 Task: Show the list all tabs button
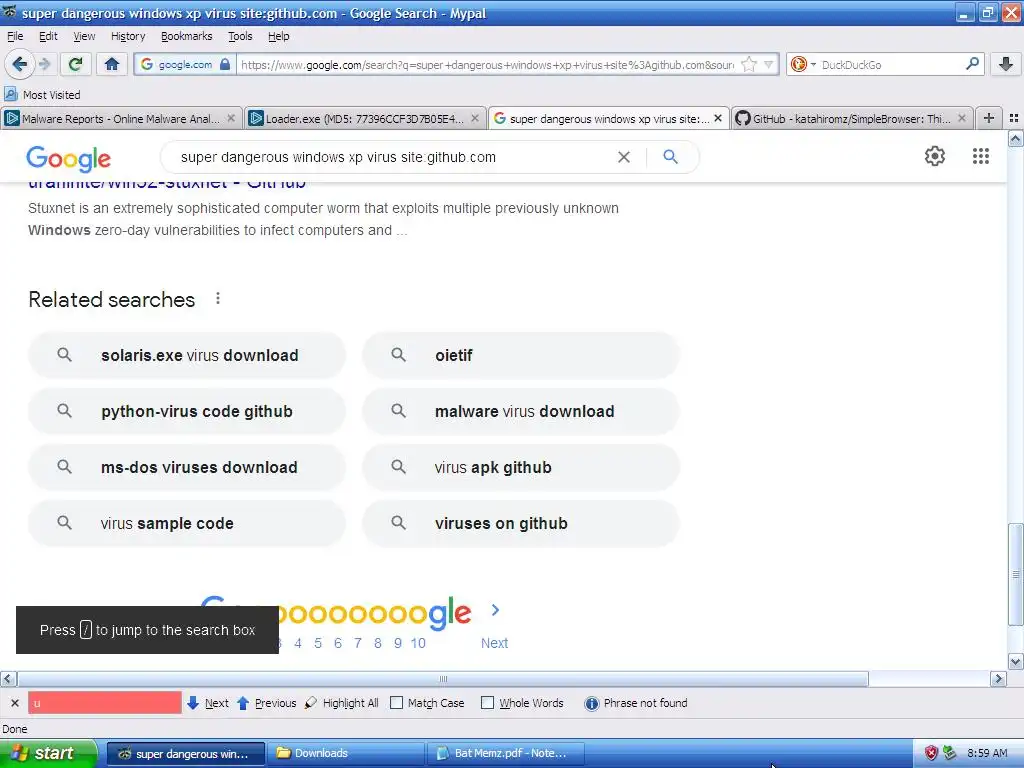pyautogui.click(x=1014, y=118)
